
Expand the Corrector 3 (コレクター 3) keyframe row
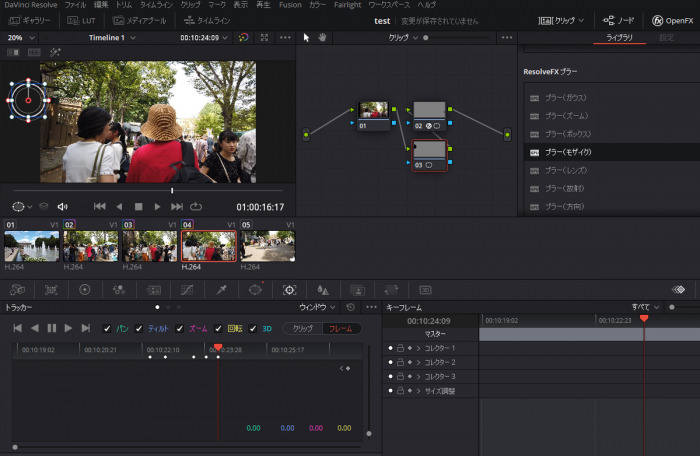click(418, 377)
